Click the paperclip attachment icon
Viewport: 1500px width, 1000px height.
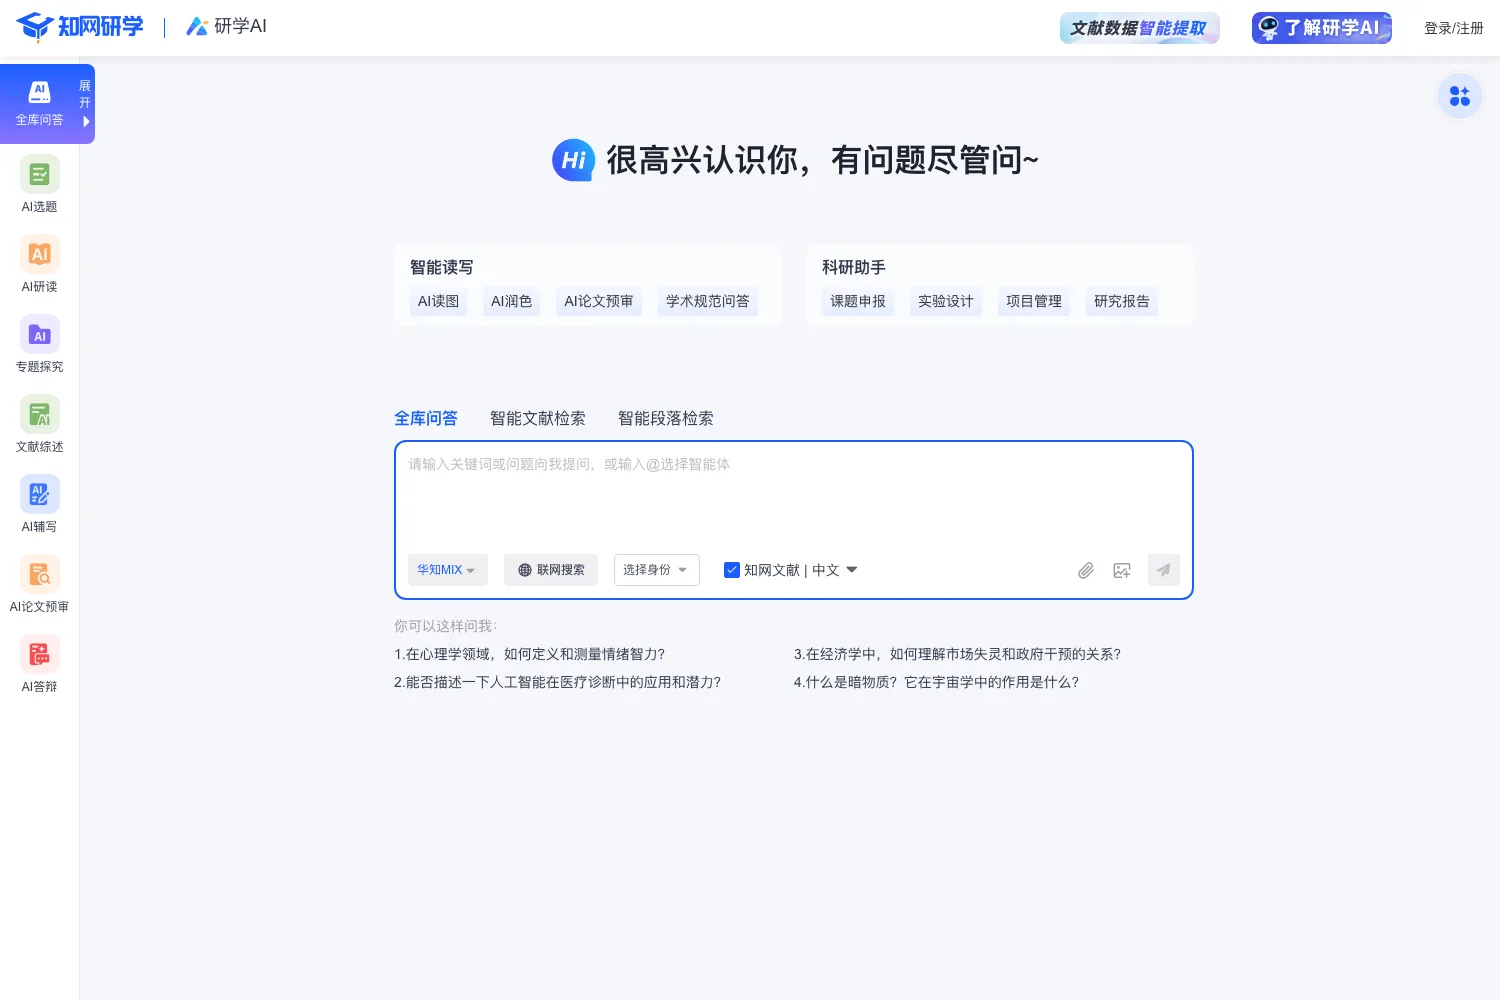point(1086,570)
